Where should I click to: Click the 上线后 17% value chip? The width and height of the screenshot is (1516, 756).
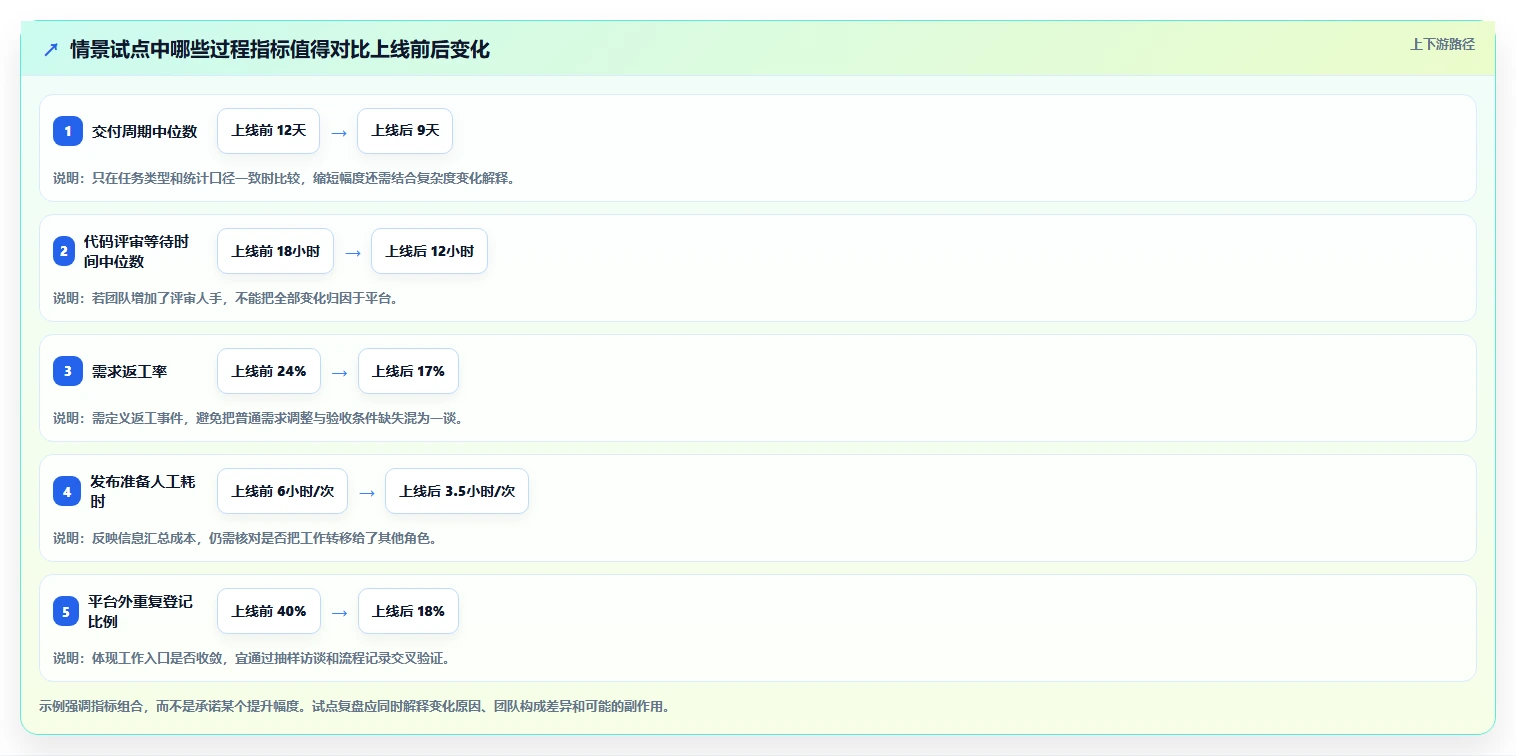click(408, 371)
